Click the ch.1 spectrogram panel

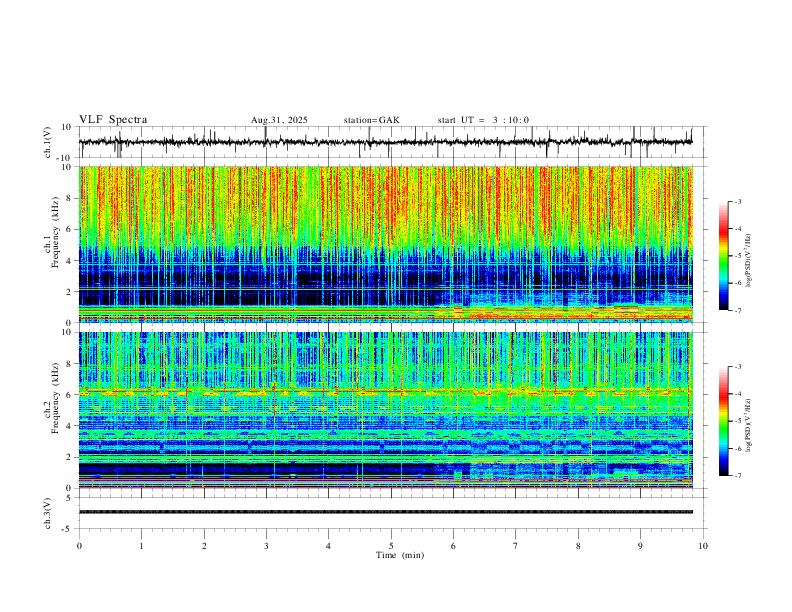(x=385, y=244)
